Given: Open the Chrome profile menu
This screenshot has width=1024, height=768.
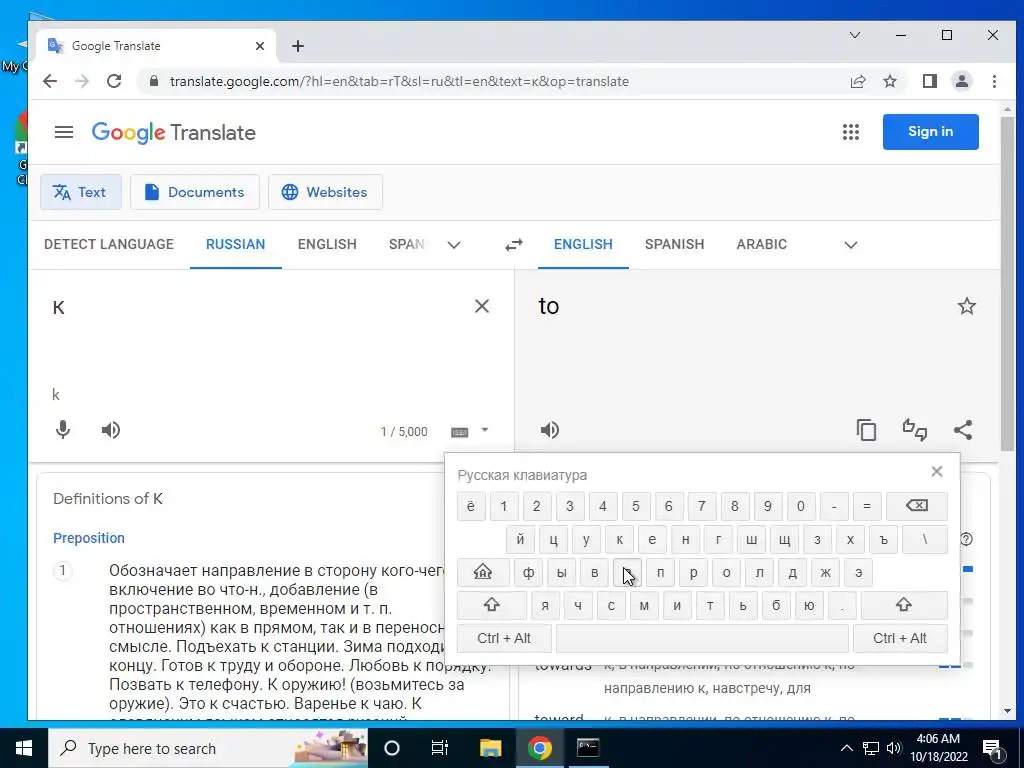Looking at the screenshot, I should pos(962,82).
